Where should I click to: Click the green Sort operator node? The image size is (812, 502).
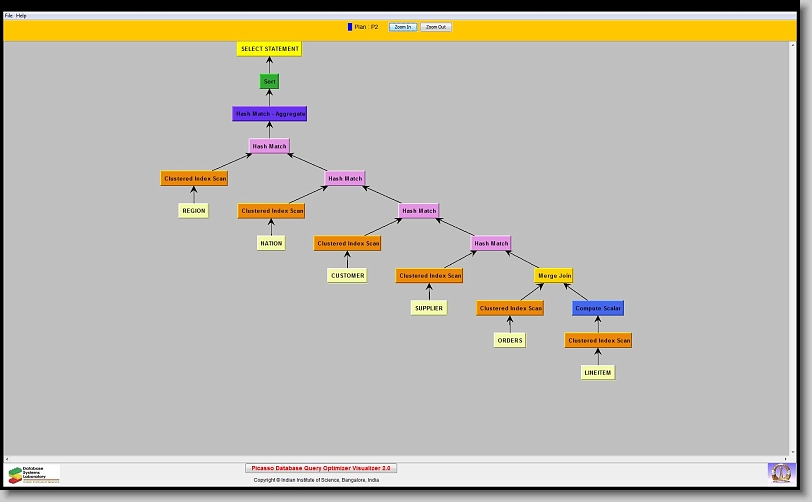[269, 81]
